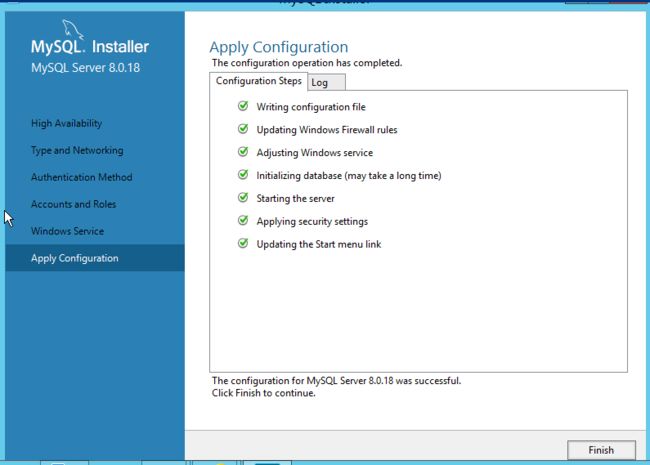The height and width of the screenshot is (465, 650).
Task: Switch to the Log tab
Action: [326, 82]
